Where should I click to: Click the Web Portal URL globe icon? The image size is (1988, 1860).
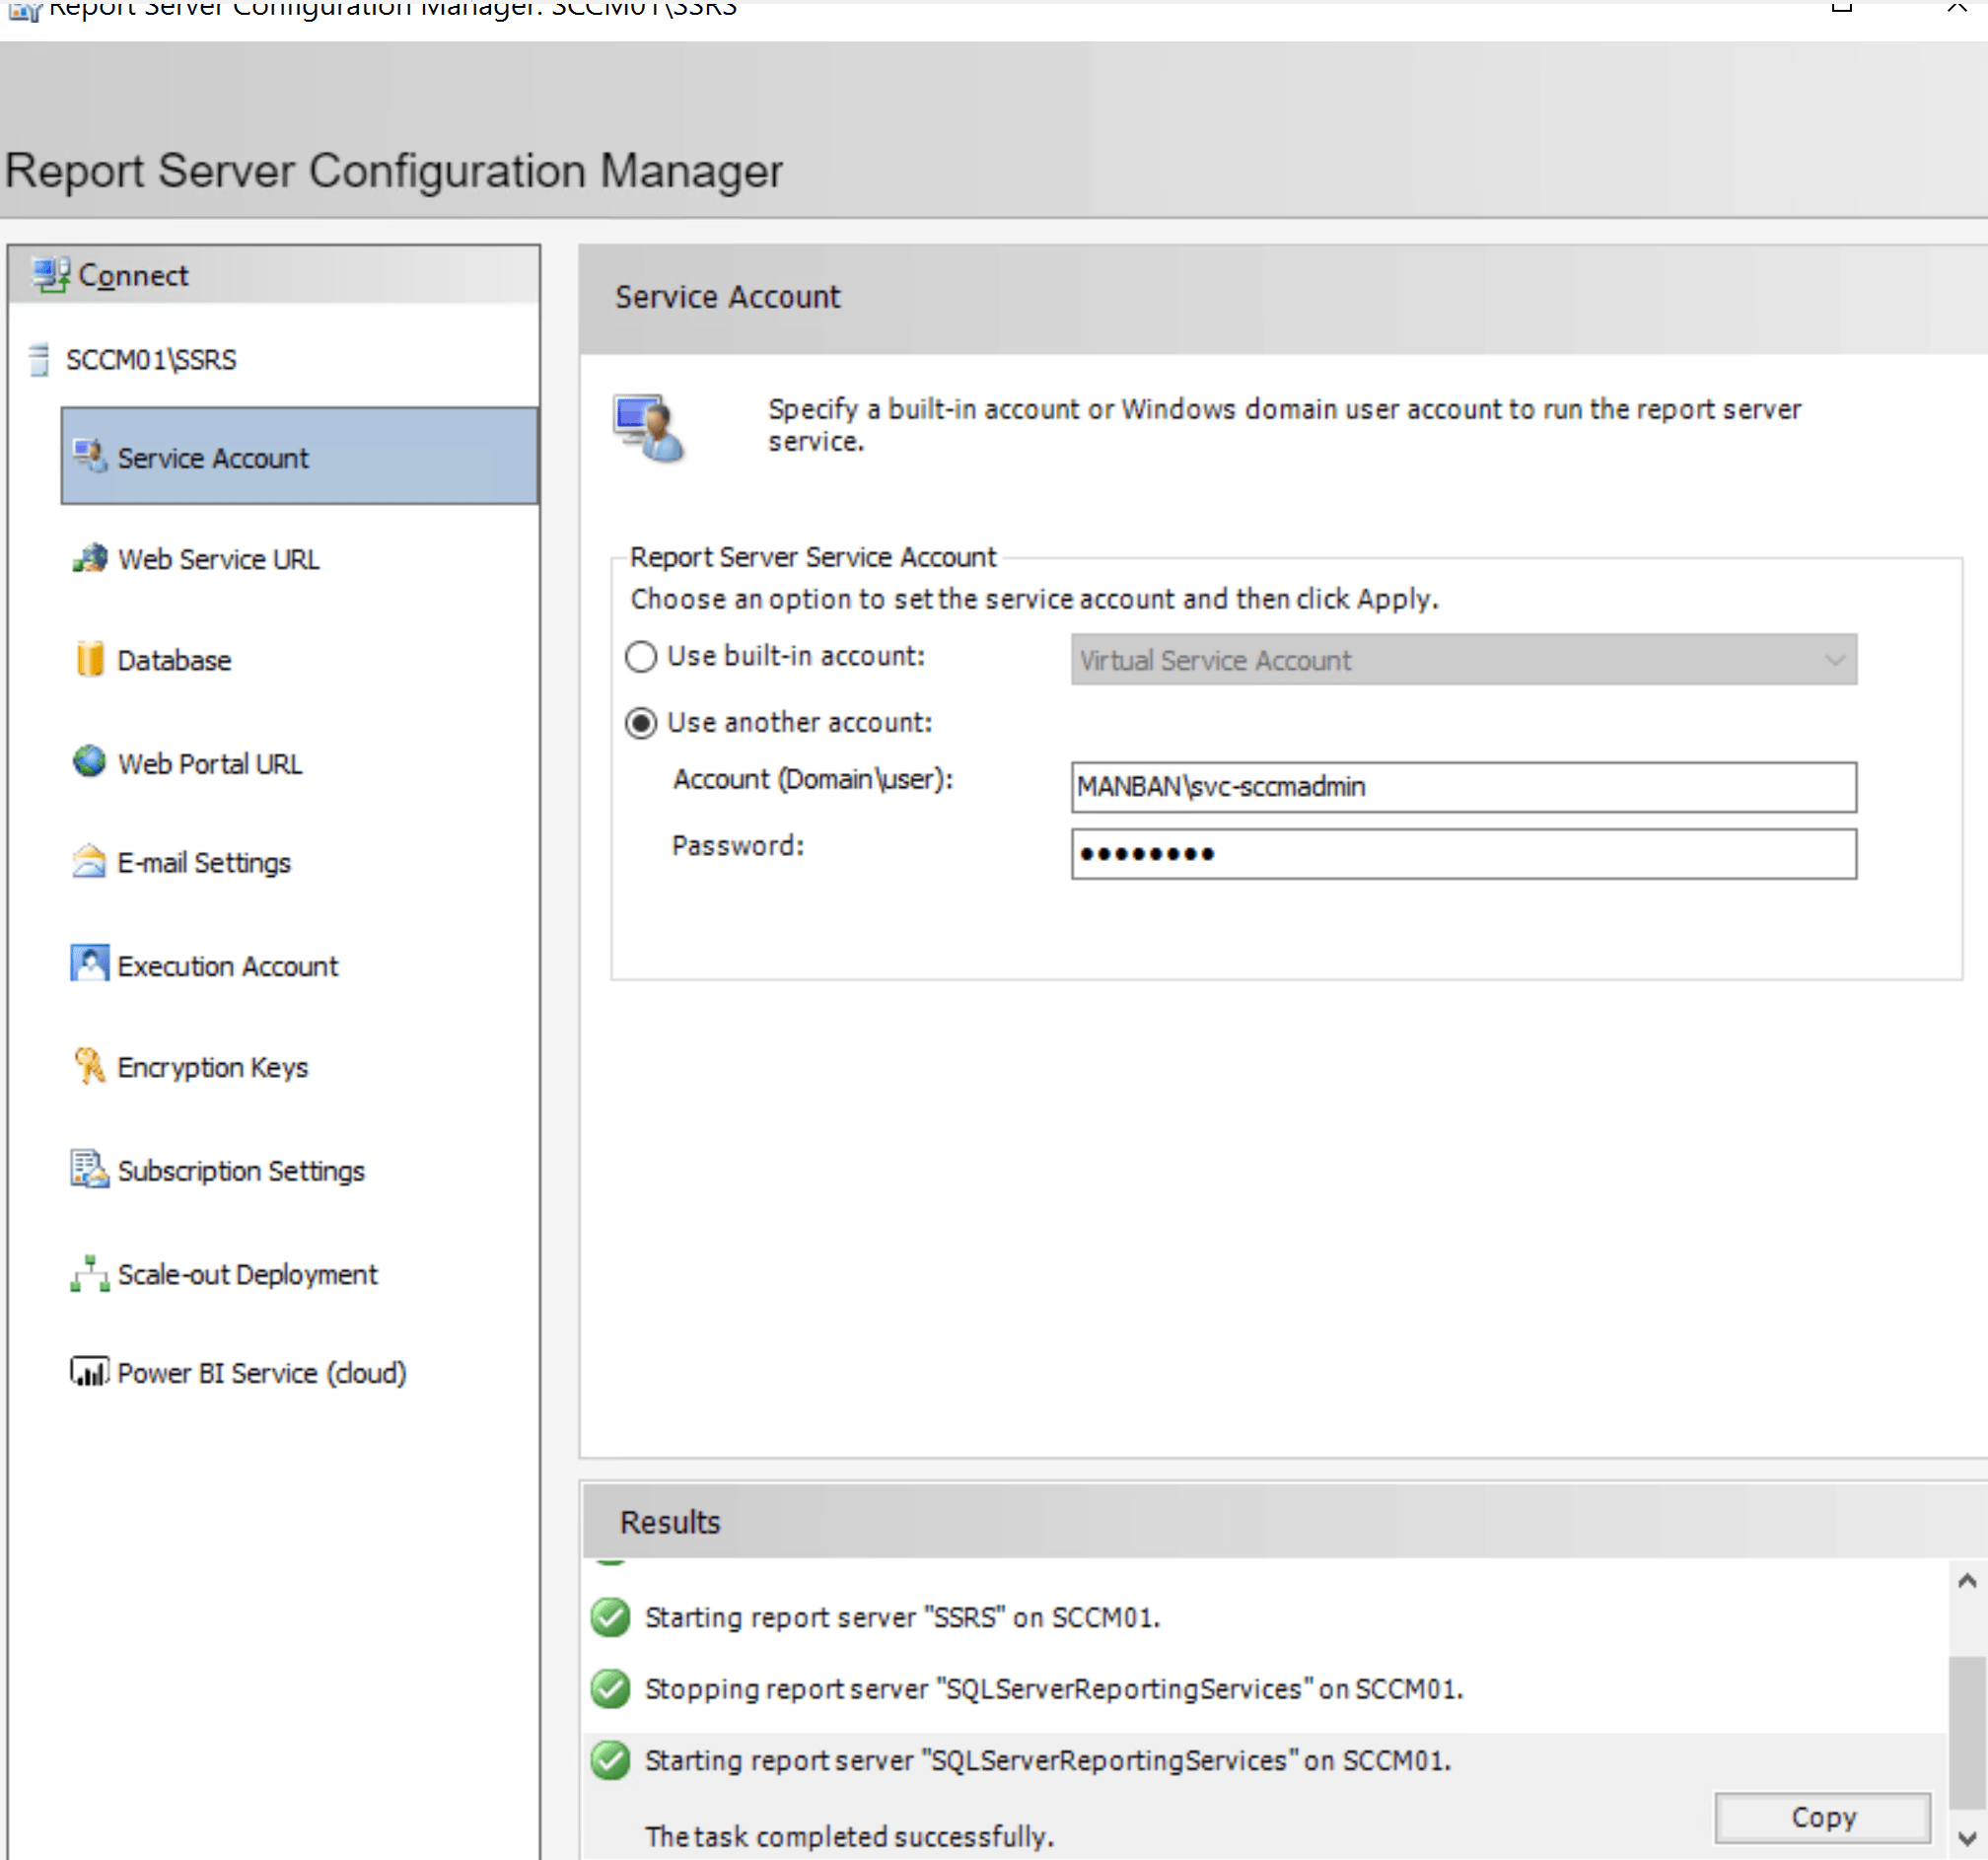(90, 762)
